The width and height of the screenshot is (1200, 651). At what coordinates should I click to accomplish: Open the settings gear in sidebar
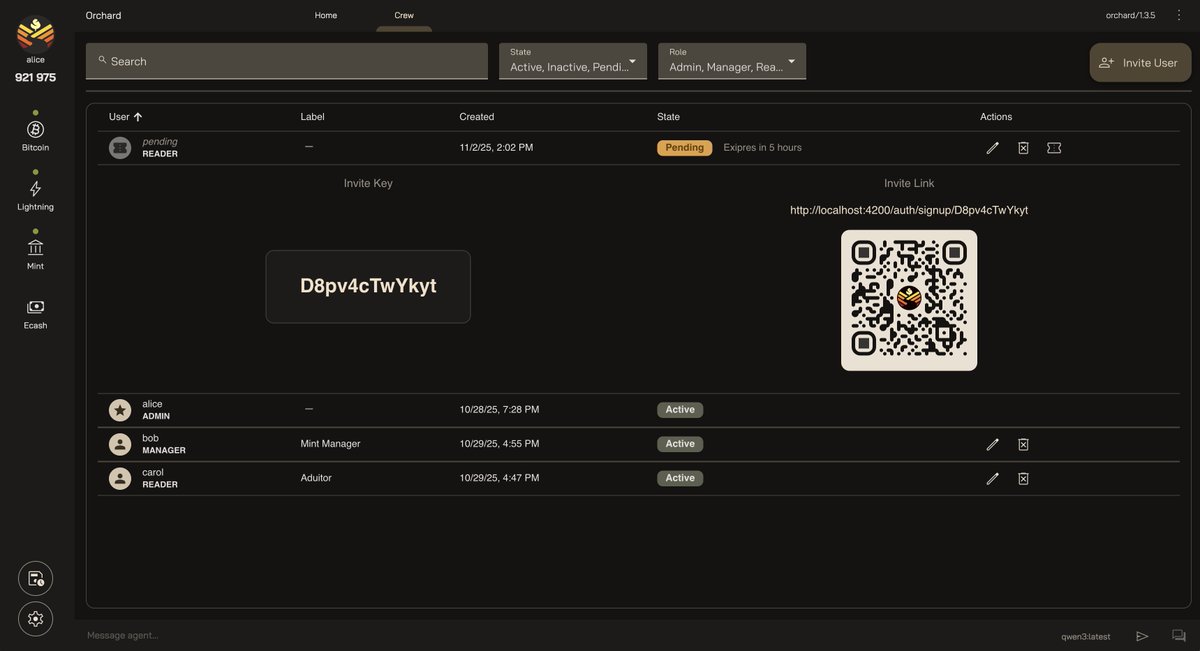coord(35,619)
